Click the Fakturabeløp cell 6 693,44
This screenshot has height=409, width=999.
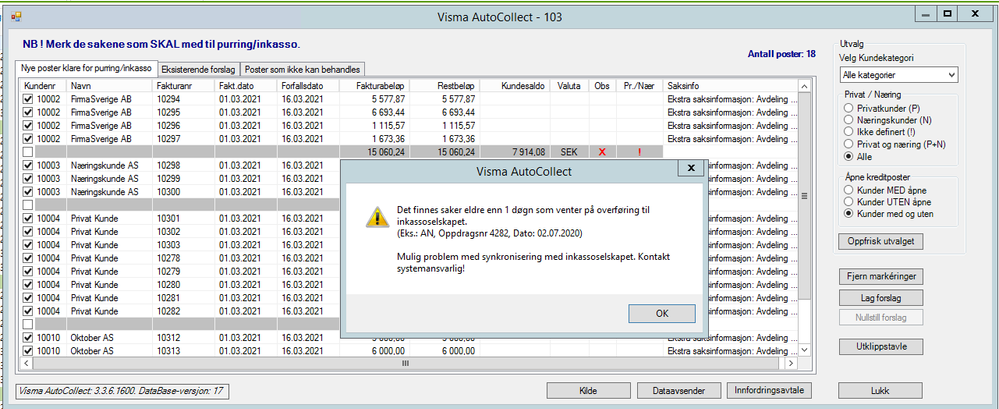click(374, 112)
